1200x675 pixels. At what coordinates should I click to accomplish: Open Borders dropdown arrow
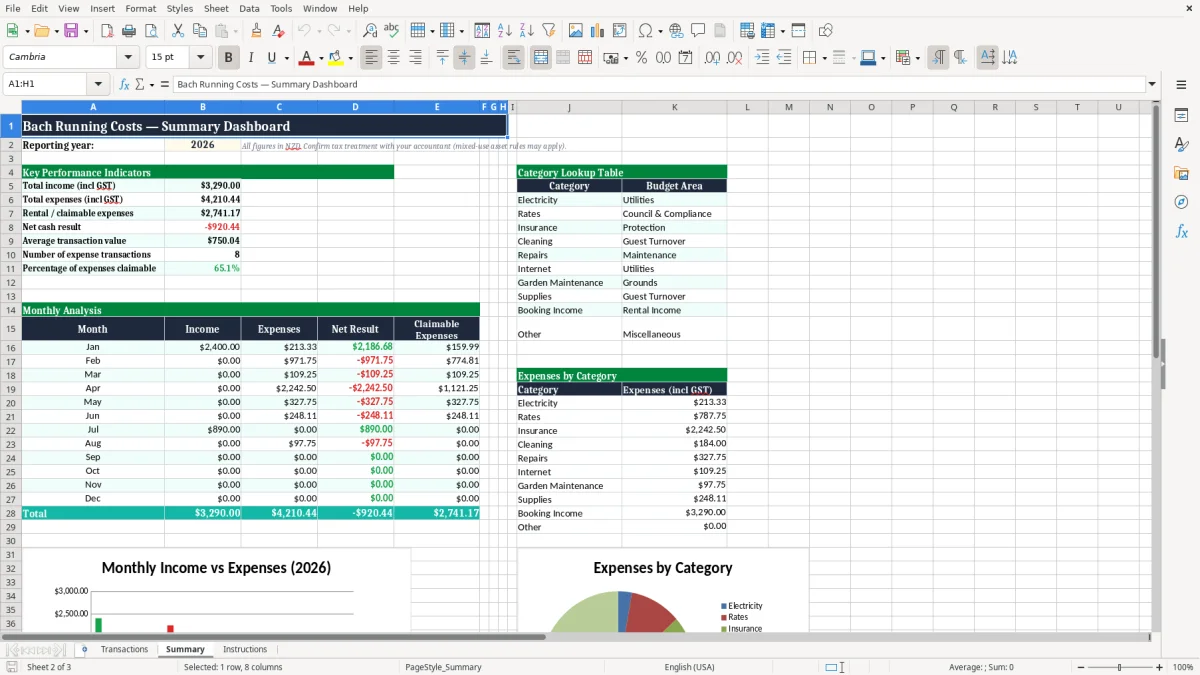[x=824, y=58]
